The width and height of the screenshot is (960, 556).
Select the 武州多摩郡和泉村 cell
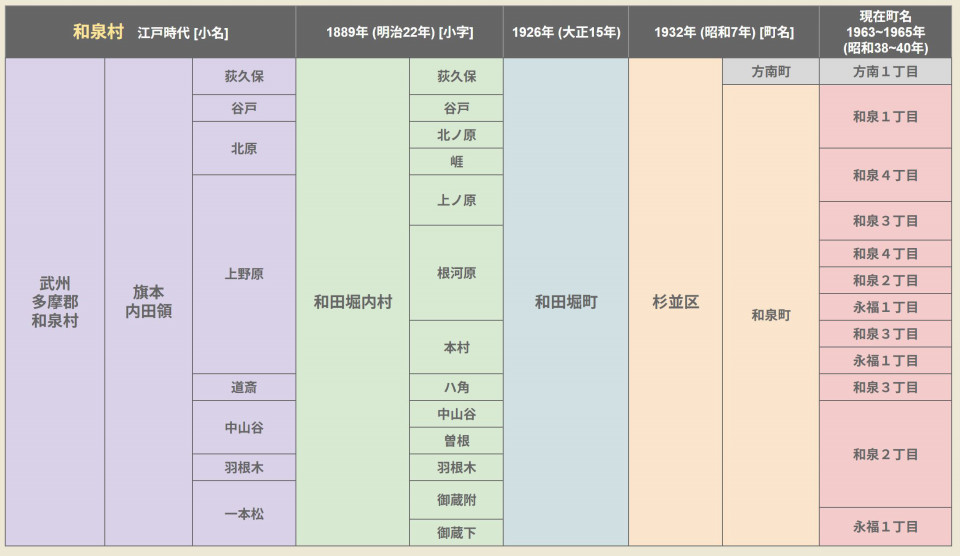point(56,302)
